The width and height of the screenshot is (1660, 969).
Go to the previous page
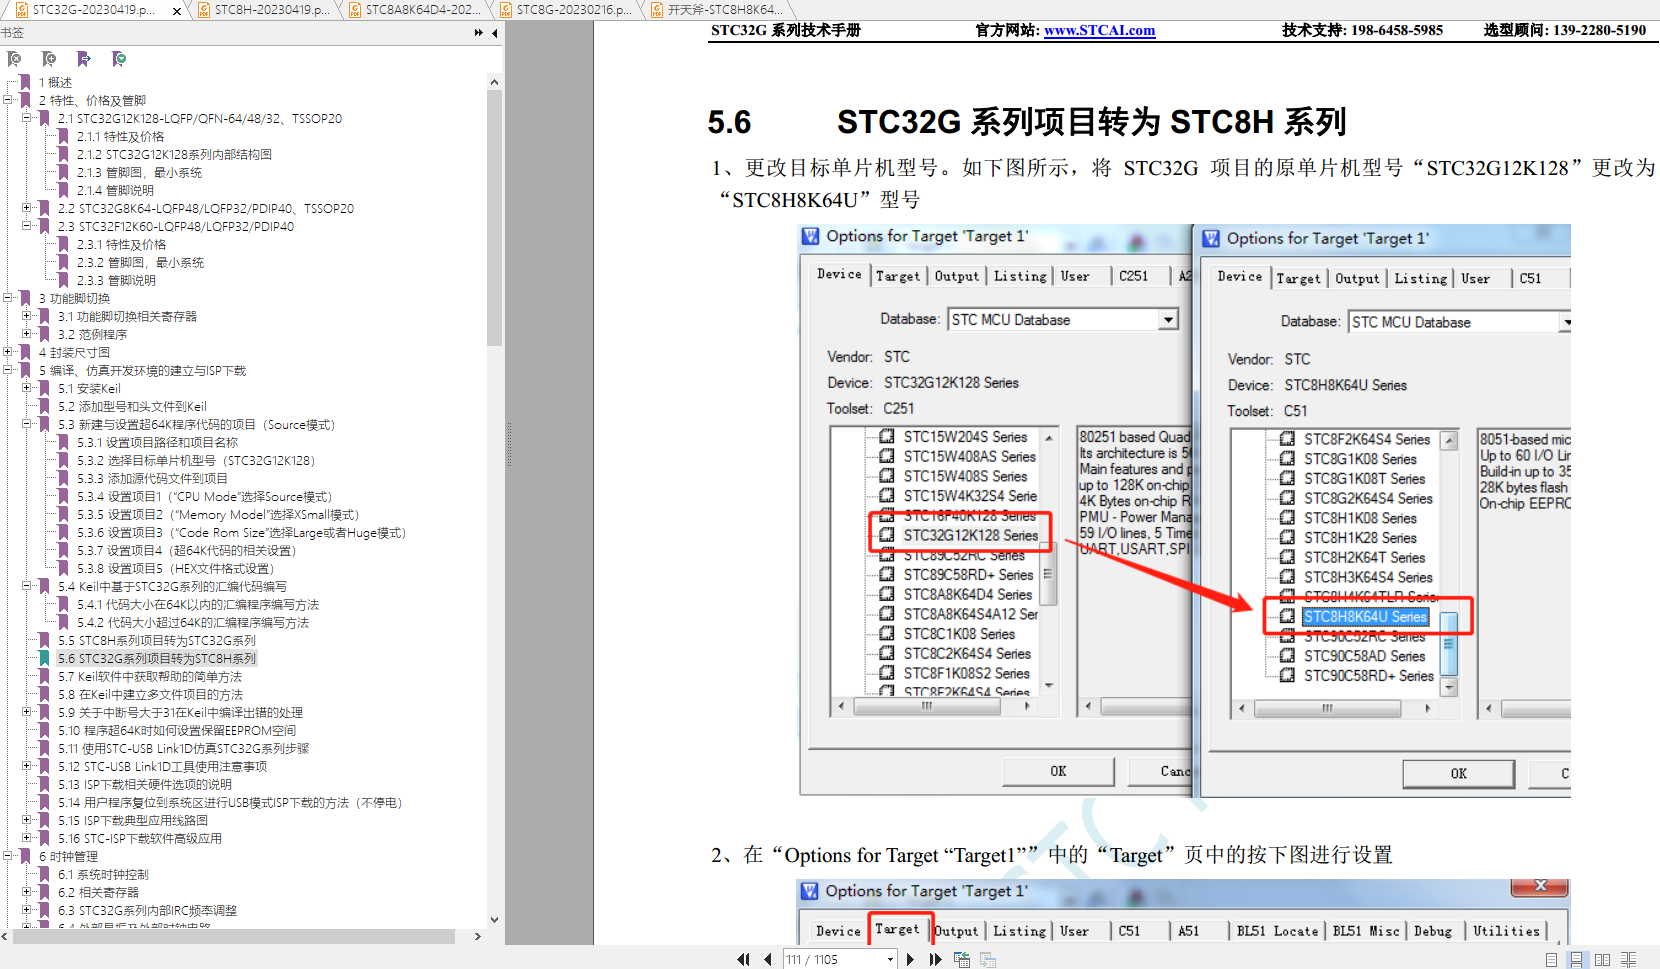pyautogui.click(x=767, y=959)
